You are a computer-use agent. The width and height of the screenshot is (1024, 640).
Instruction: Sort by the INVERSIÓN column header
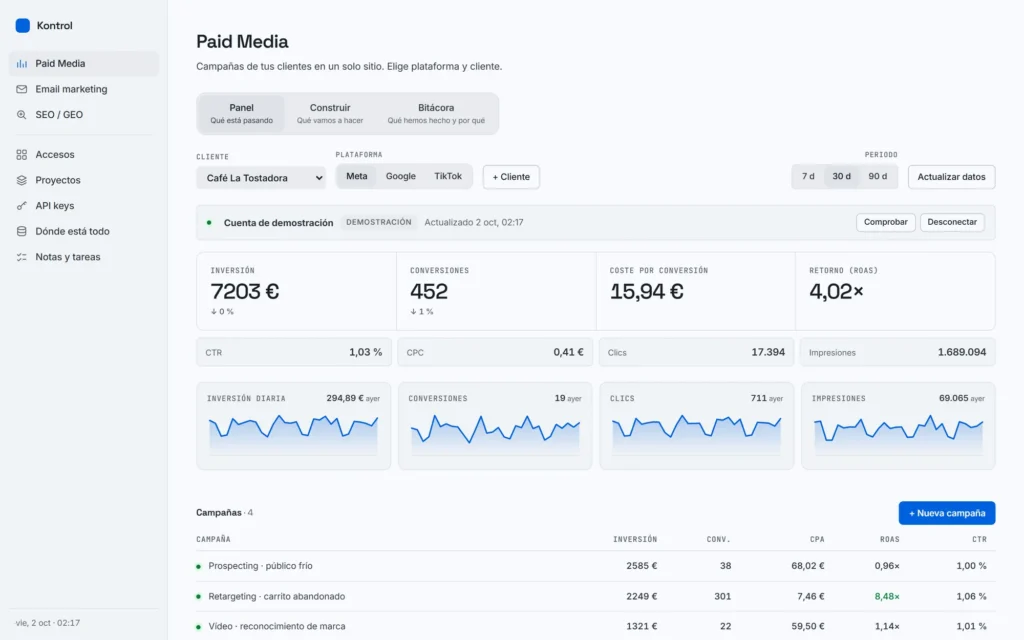(635, 539)
